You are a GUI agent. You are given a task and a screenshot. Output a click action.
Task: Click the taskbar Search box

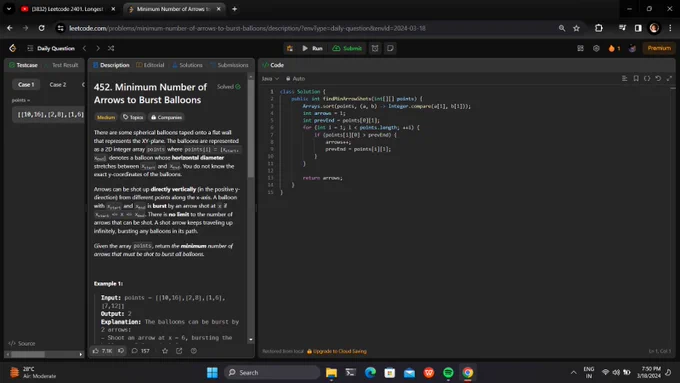pyautogui.click(x=272, y=373)
